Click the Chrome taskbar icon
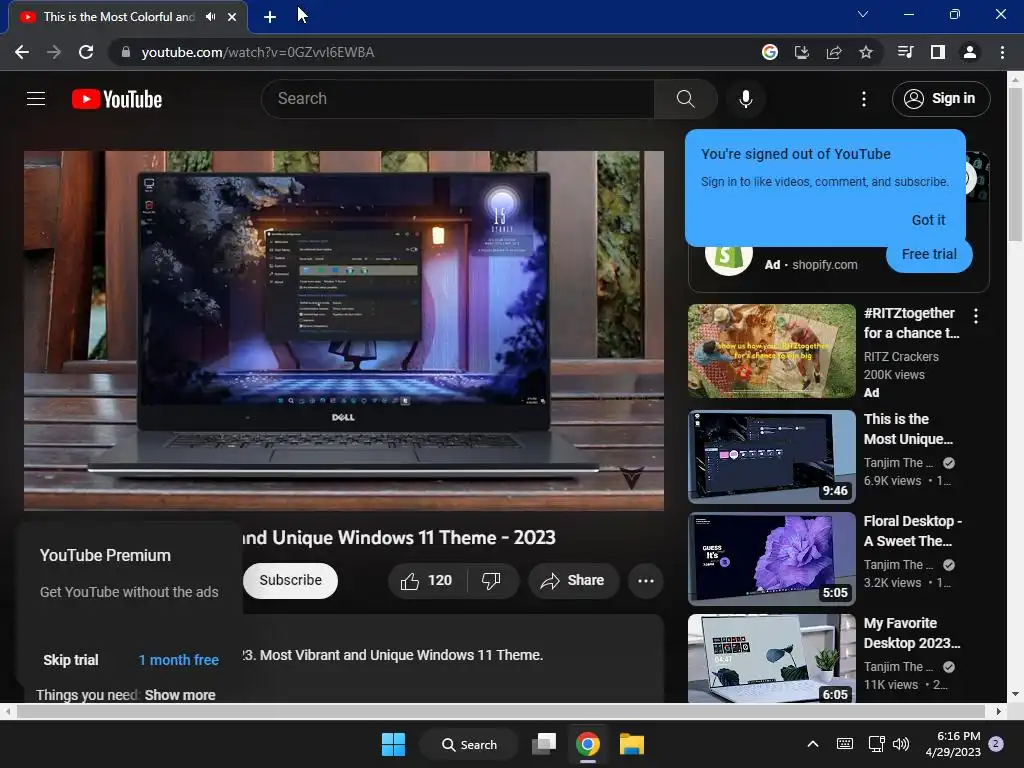Screen dimensions: 1024x768 [x=588, y=744]
